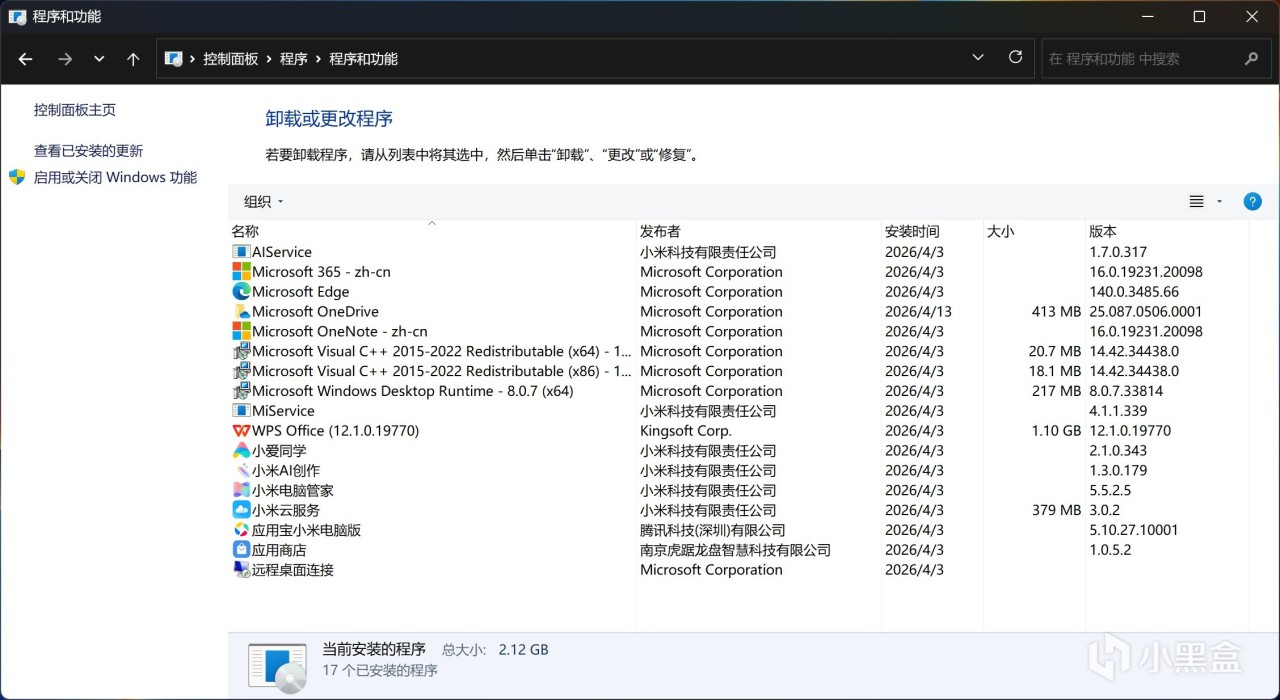Click the 1.10 GB size value

(1056, 431)
